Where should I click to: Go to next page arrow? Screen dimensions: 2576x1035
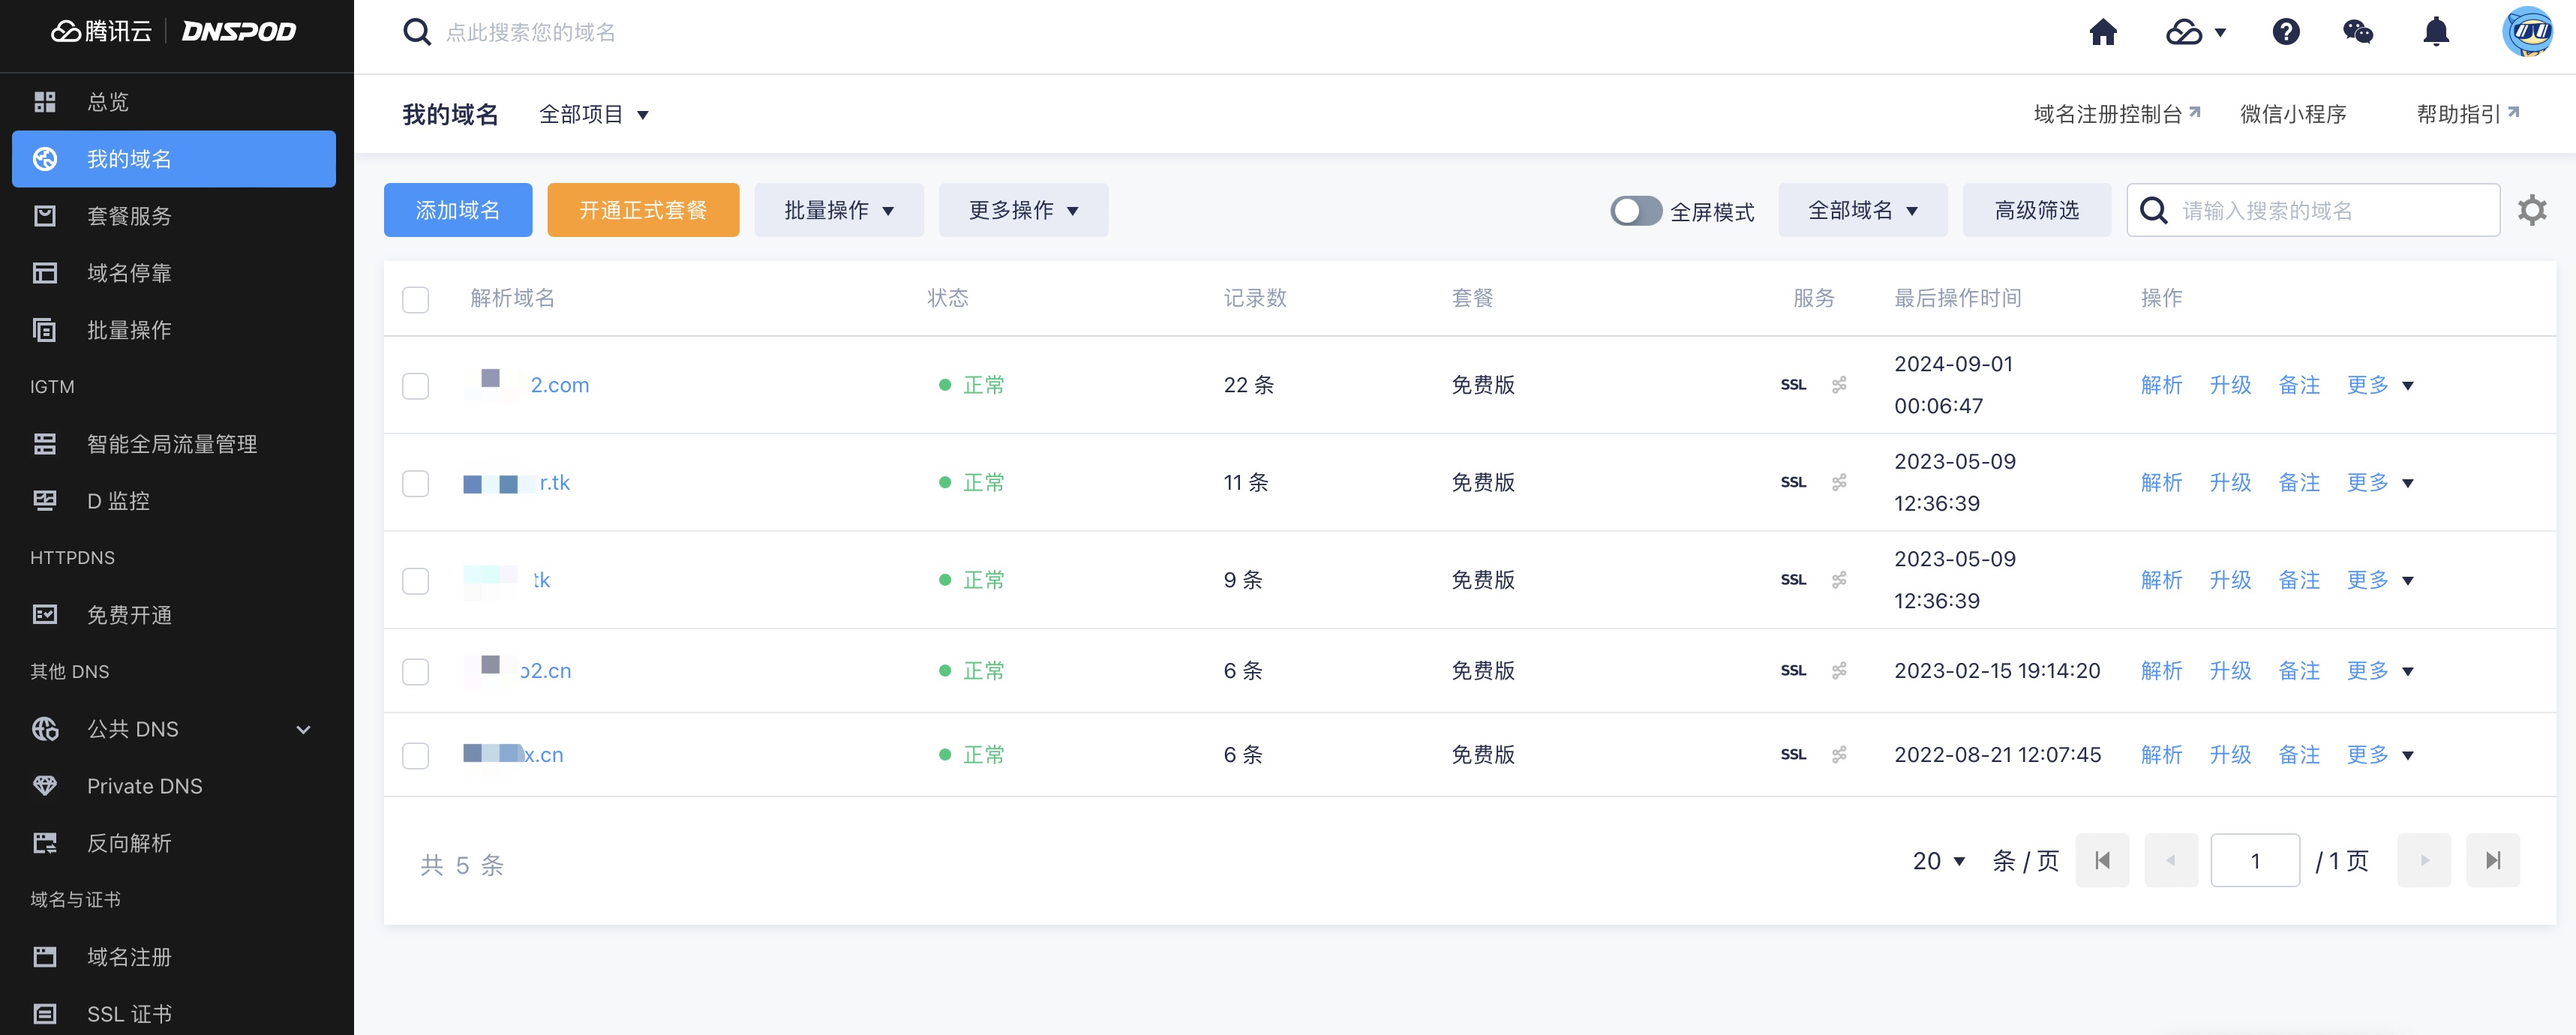pos(2424,860)
